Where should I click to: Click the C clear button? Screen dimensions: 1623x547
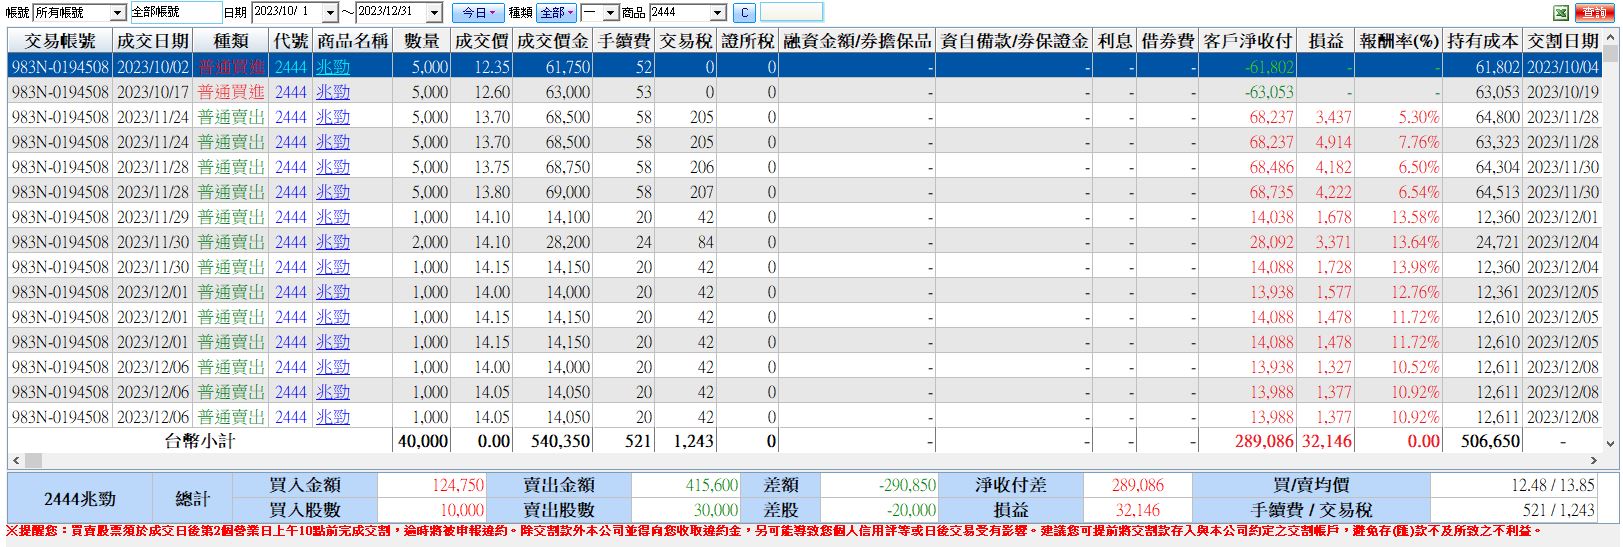click(744, 13)
